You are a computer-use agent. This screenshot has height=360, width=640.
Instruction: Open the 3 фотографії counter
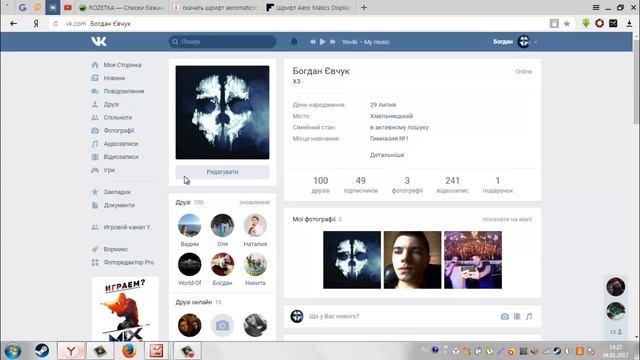coord(407,185)
